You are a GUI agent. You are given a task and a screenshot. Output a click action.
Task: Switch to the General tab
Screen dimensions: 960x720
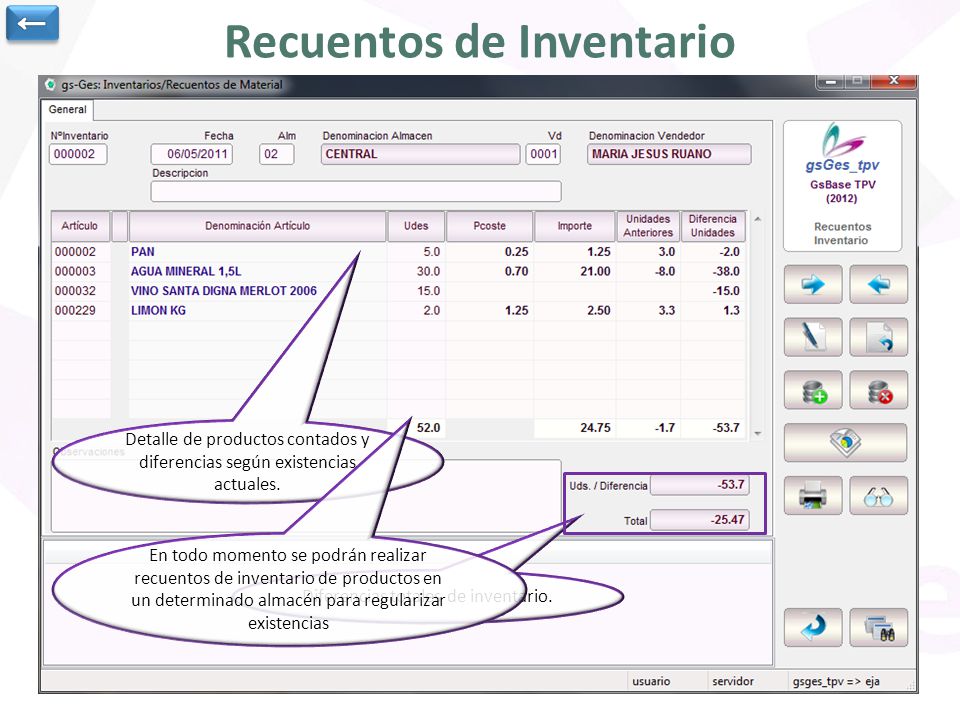coord(67,110)
